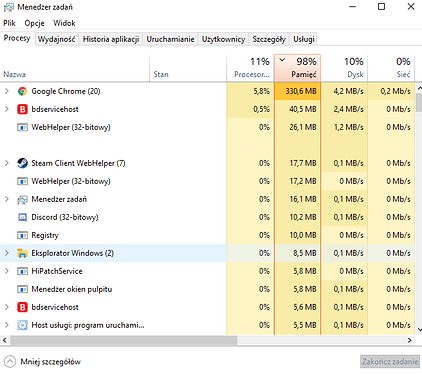Image resolution: width=422 pixels, height=374 pixels.
Task: Click the 2,4 MB/s disk cell
Action: (344, 109)
